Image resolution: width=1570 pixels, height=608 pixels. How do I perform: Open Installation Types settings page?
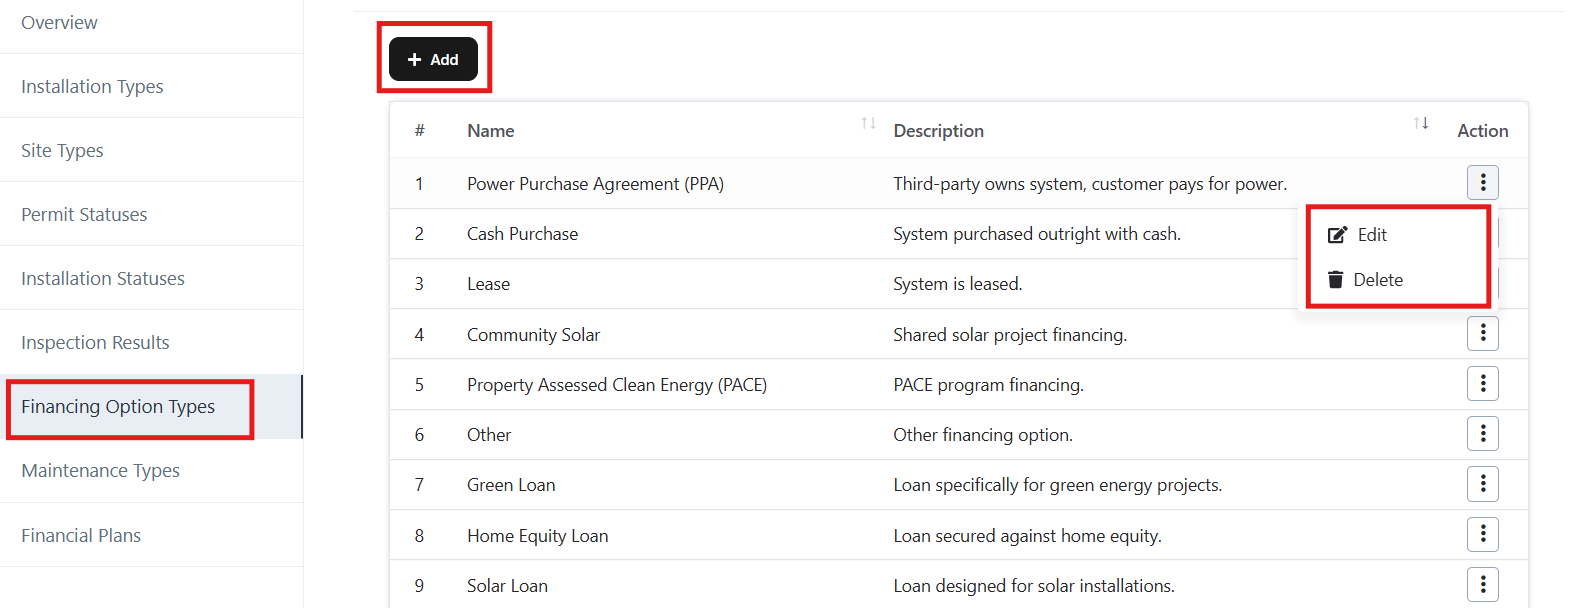(92, 87)
